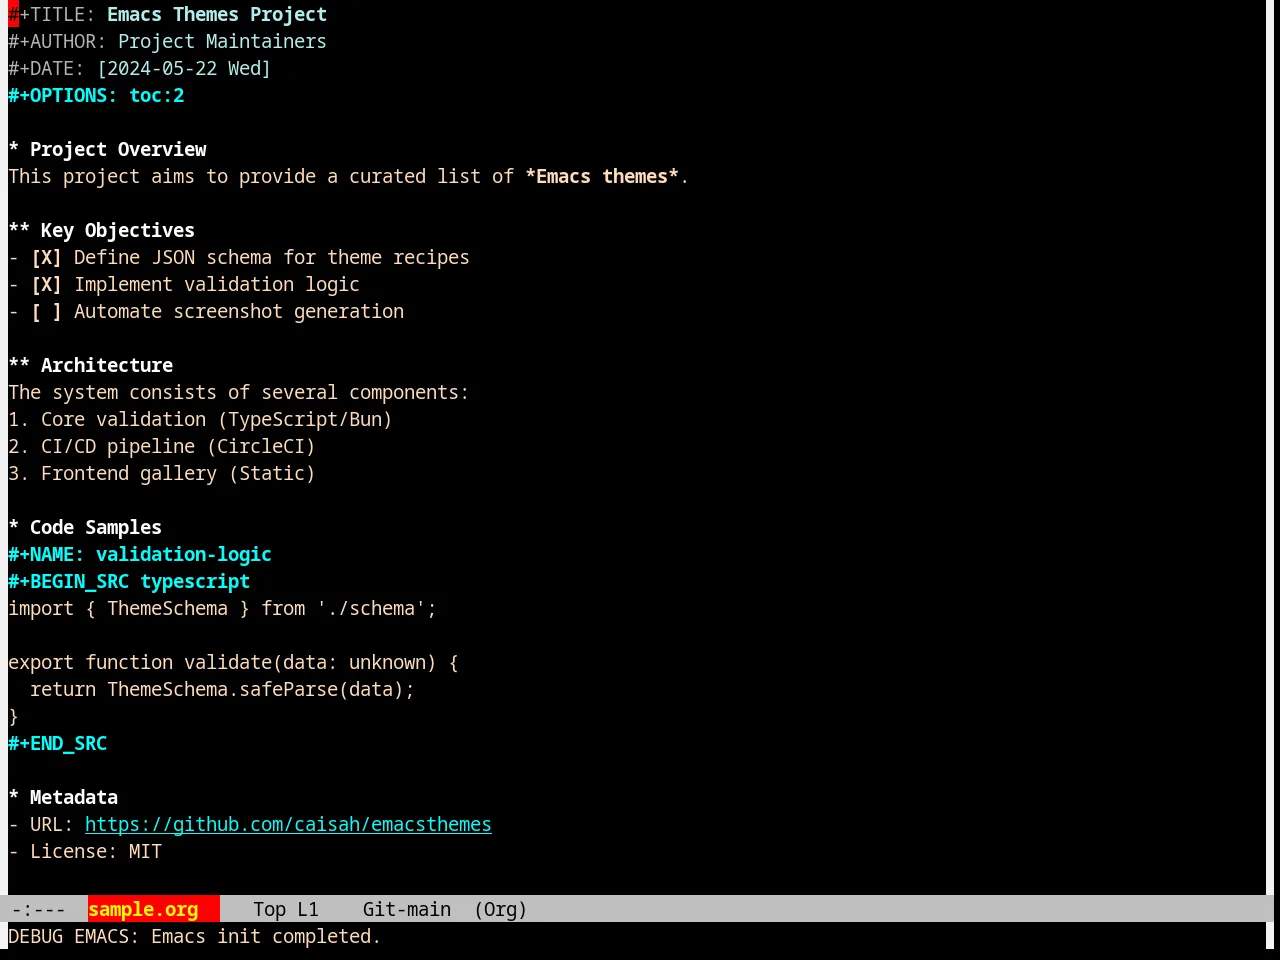
Task: Fold the Architecture subheading
Action: 90,366
